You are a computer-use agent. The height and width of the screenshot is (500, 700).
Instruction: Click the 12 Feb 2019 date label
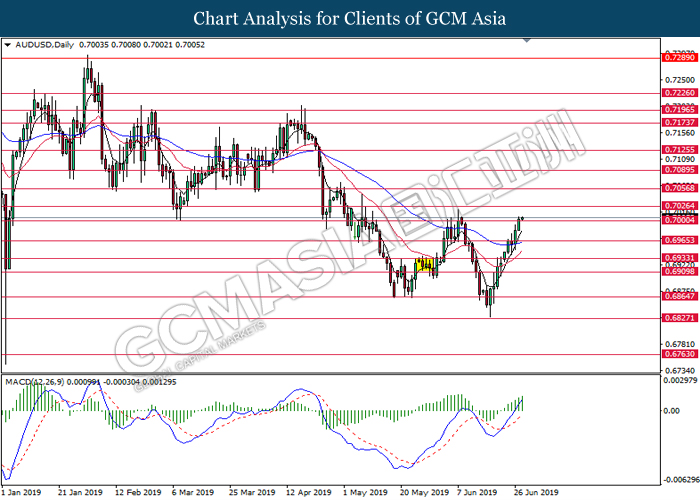[138, 492]
